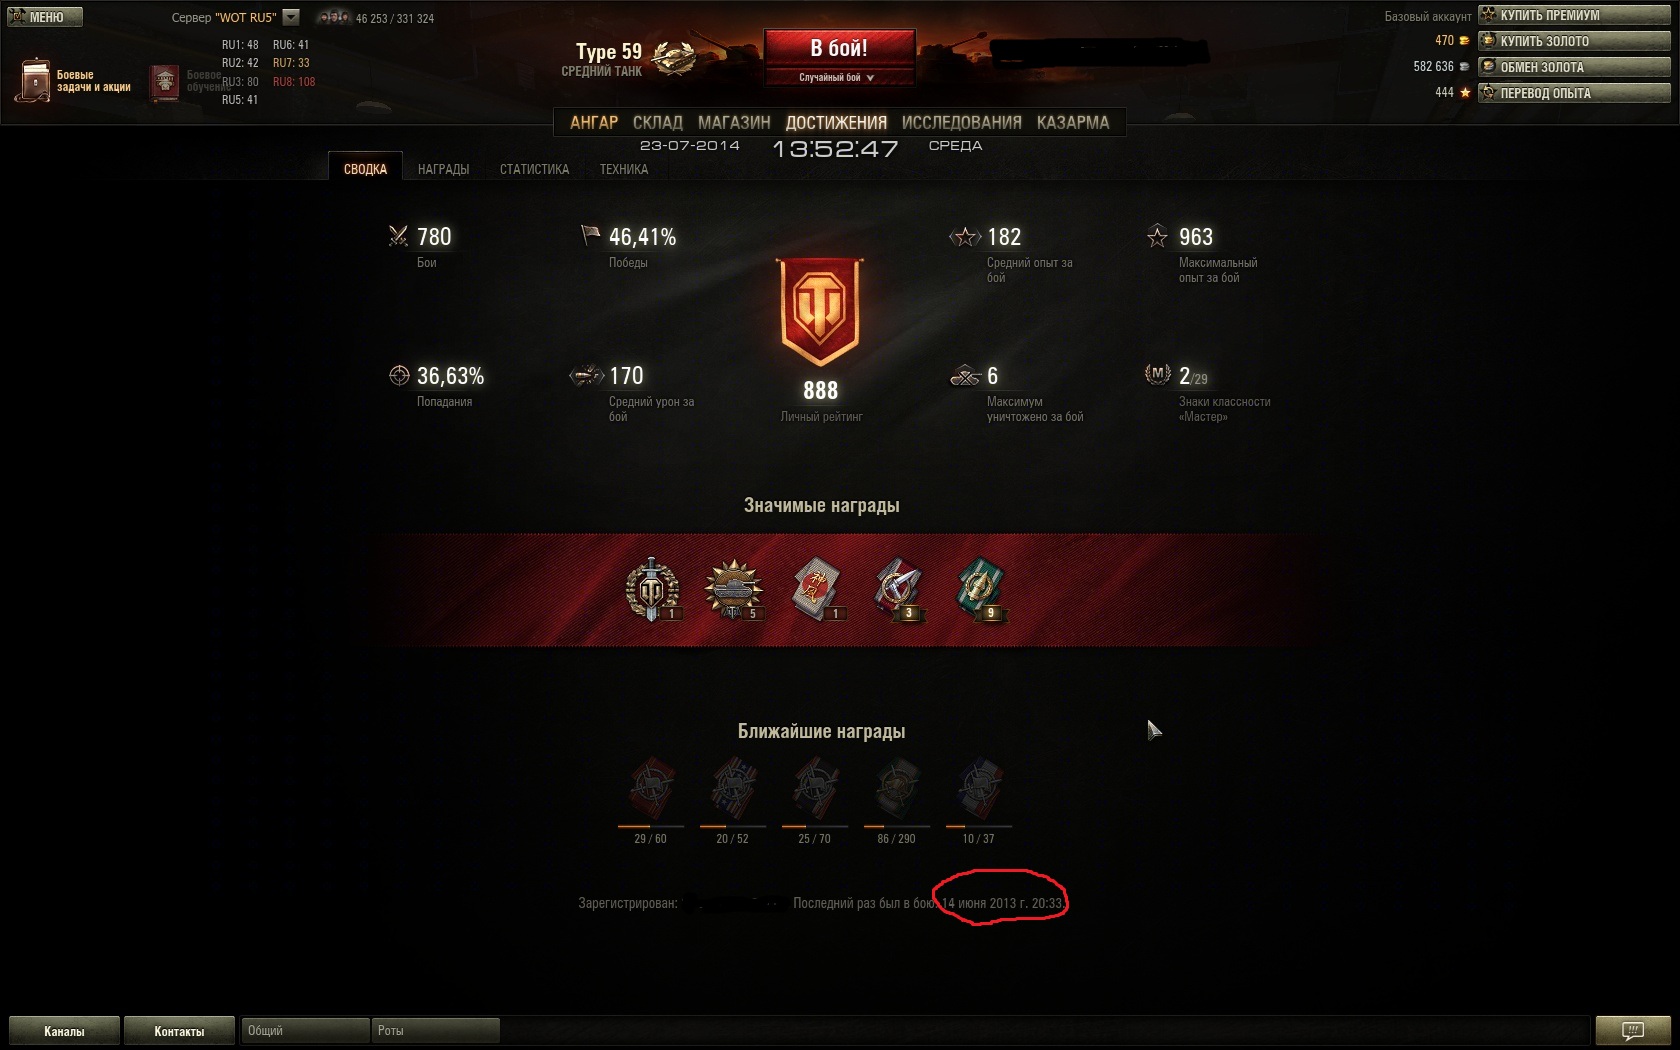The image size is (1680, 1050).
Task: Switch to the СТАТИСТИКА tab
Action: coord(534,169)
